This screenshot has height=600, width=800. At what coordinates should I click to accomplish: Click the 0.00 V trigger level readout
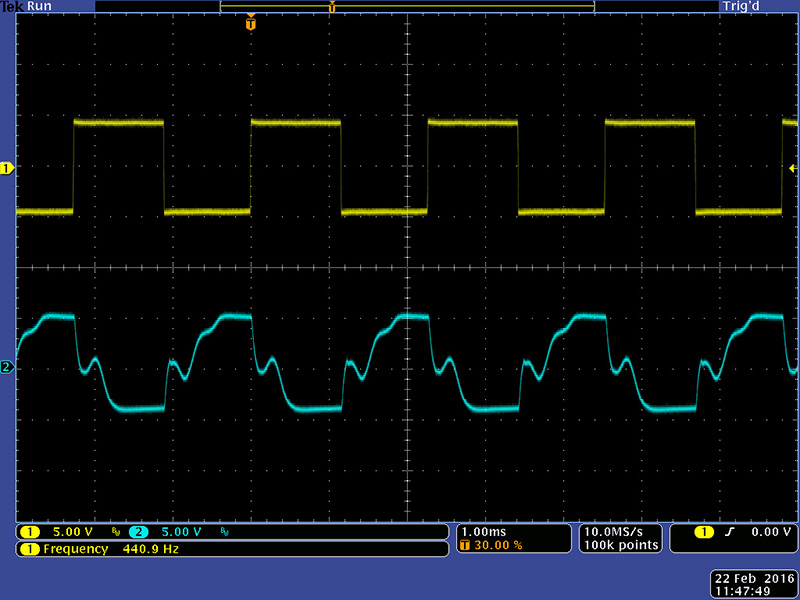click(x=768, y=532)
